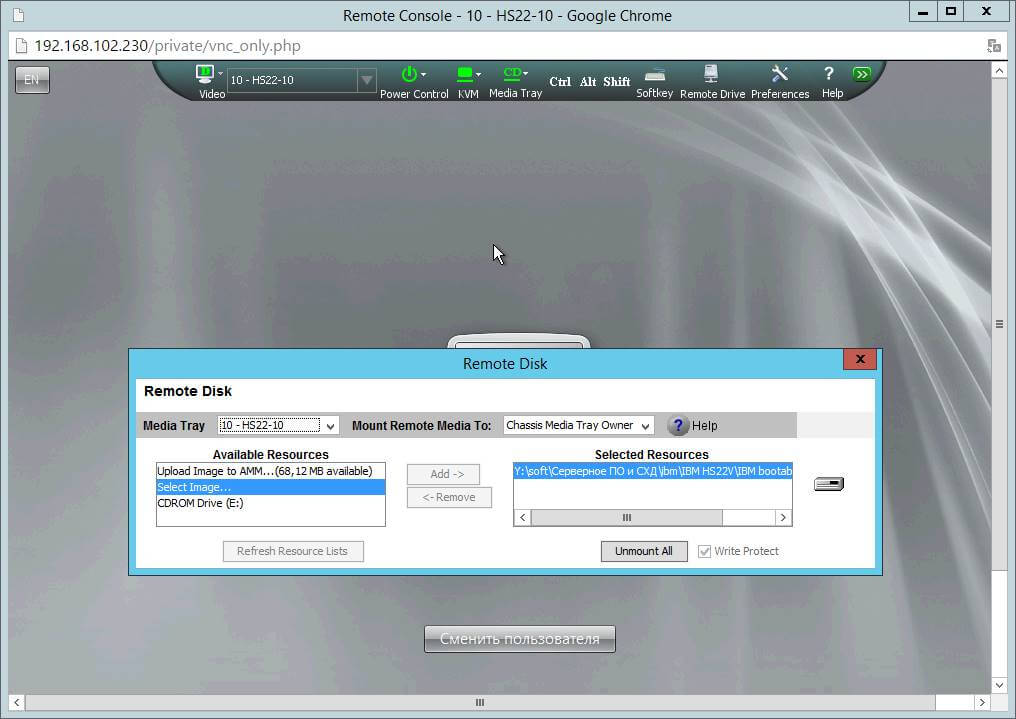This screenshot has height=719, width=1016.
Task: Click the Power Control icon
Action: click(410, 74)
